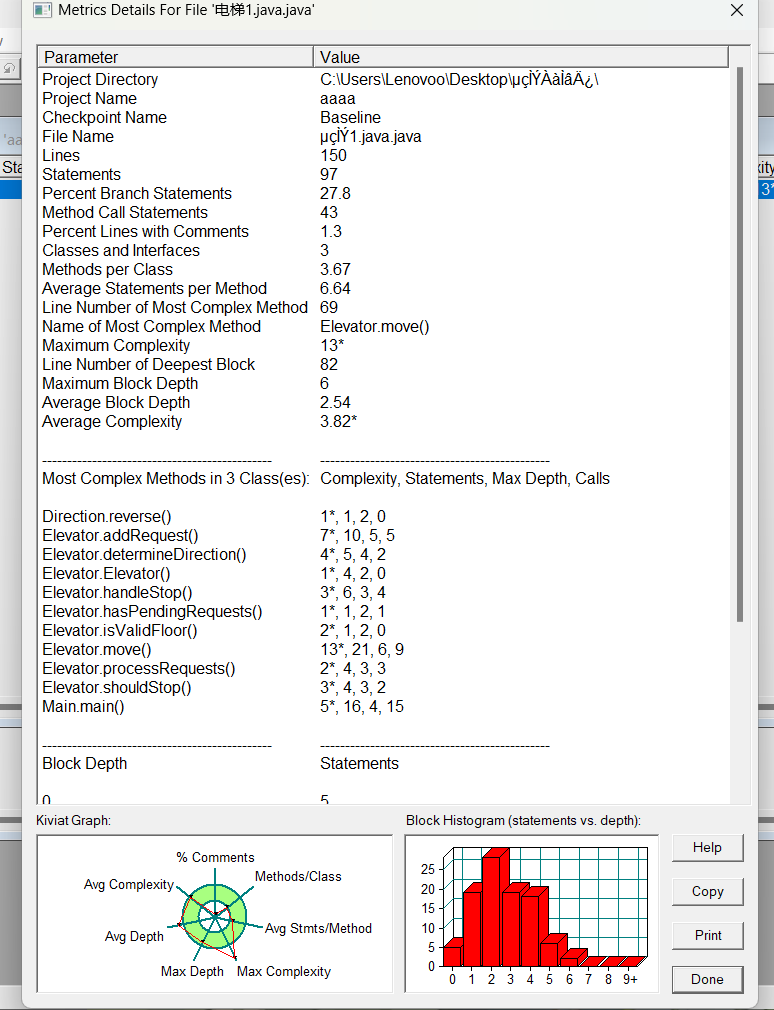Viewport: 774px width, 1010px height.
Task: Click Maximum Block Depth row
Action: tap(383, 383)
